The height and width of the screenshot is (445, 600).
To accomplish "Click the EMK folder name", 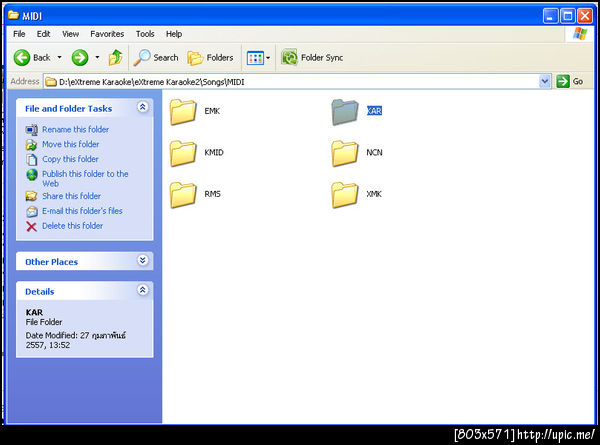I will point(212,111).
